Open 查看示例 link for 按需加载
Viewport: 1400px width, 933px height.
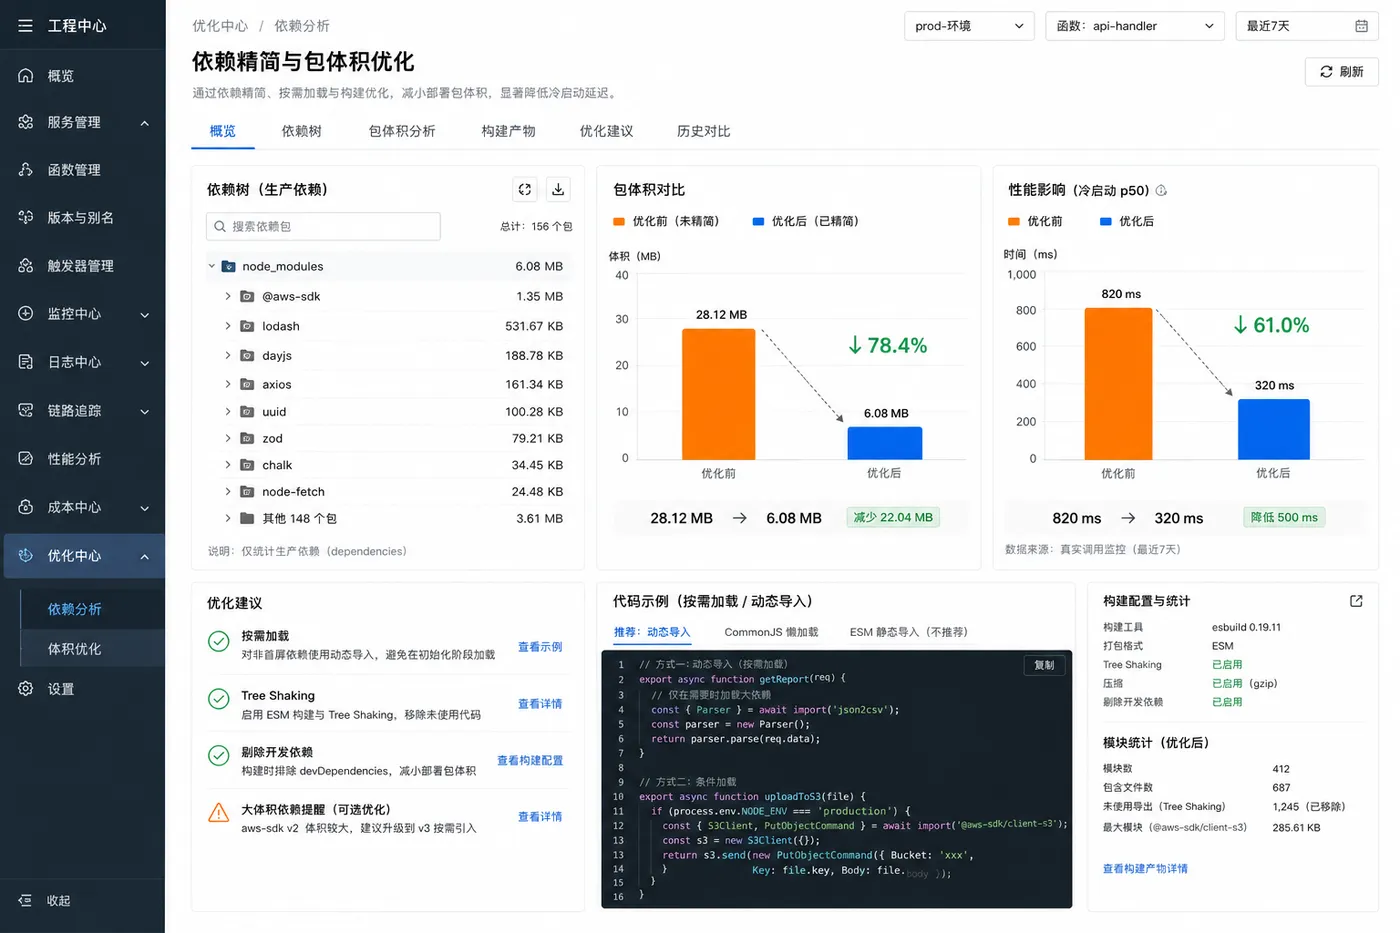click(x=540, y=647)
